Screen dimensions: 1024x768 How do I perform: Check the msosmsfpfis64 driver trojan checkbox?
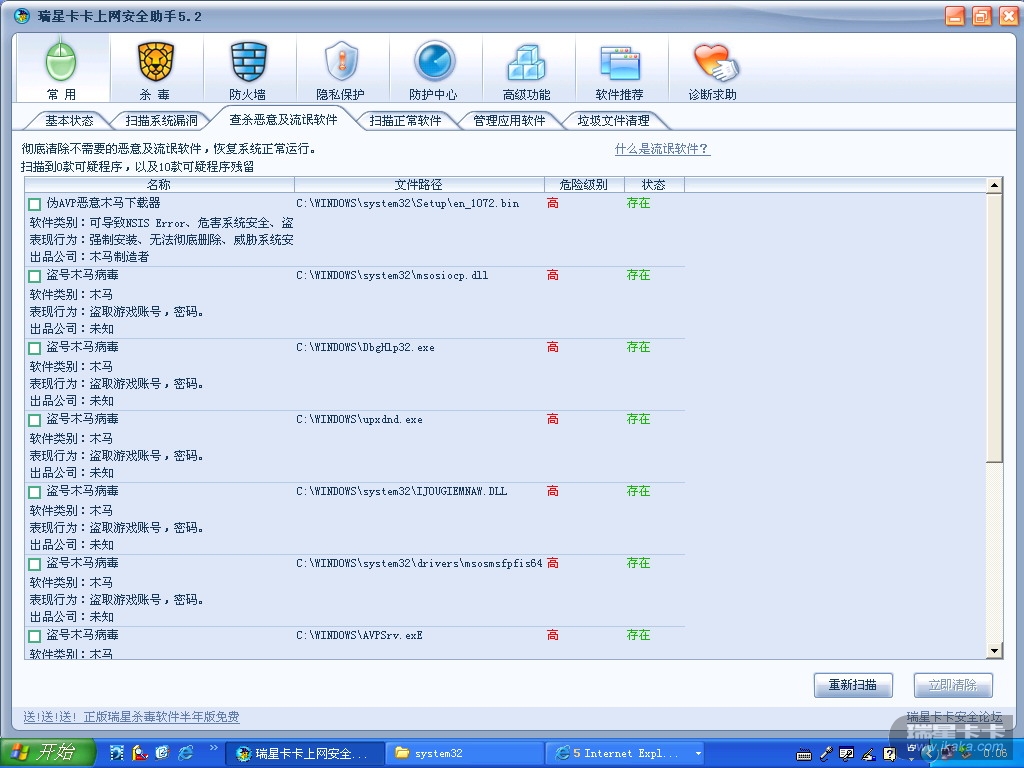35,564
